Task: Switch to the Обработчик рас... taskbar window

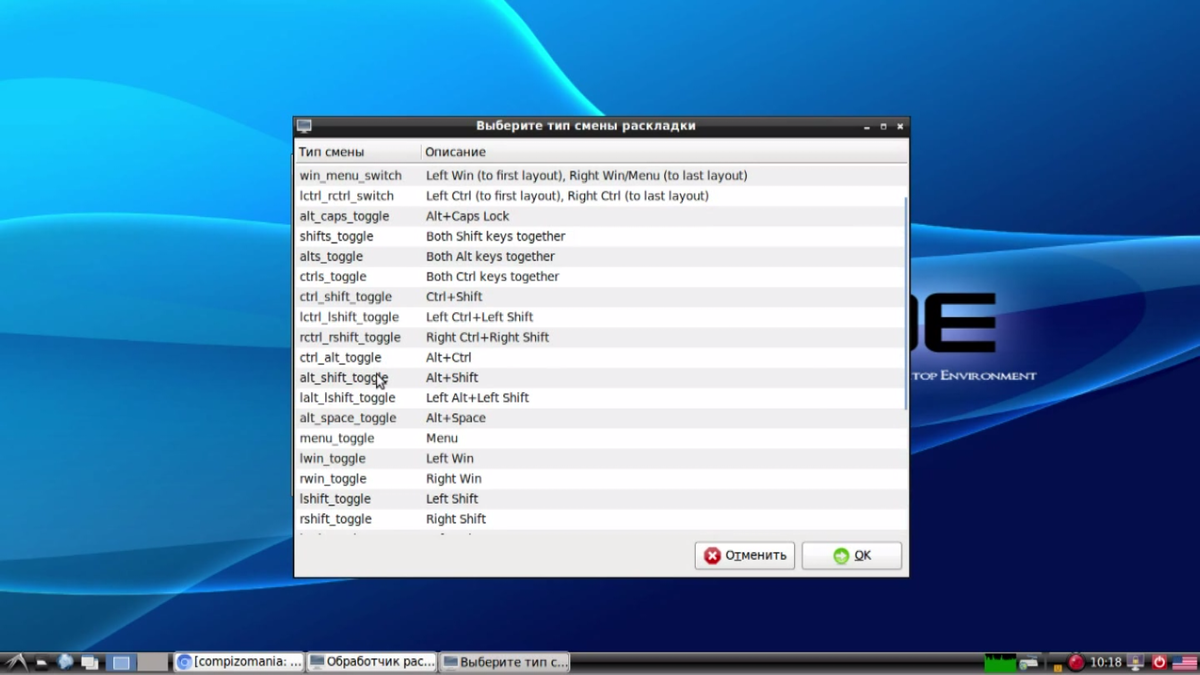Action: 372,662
